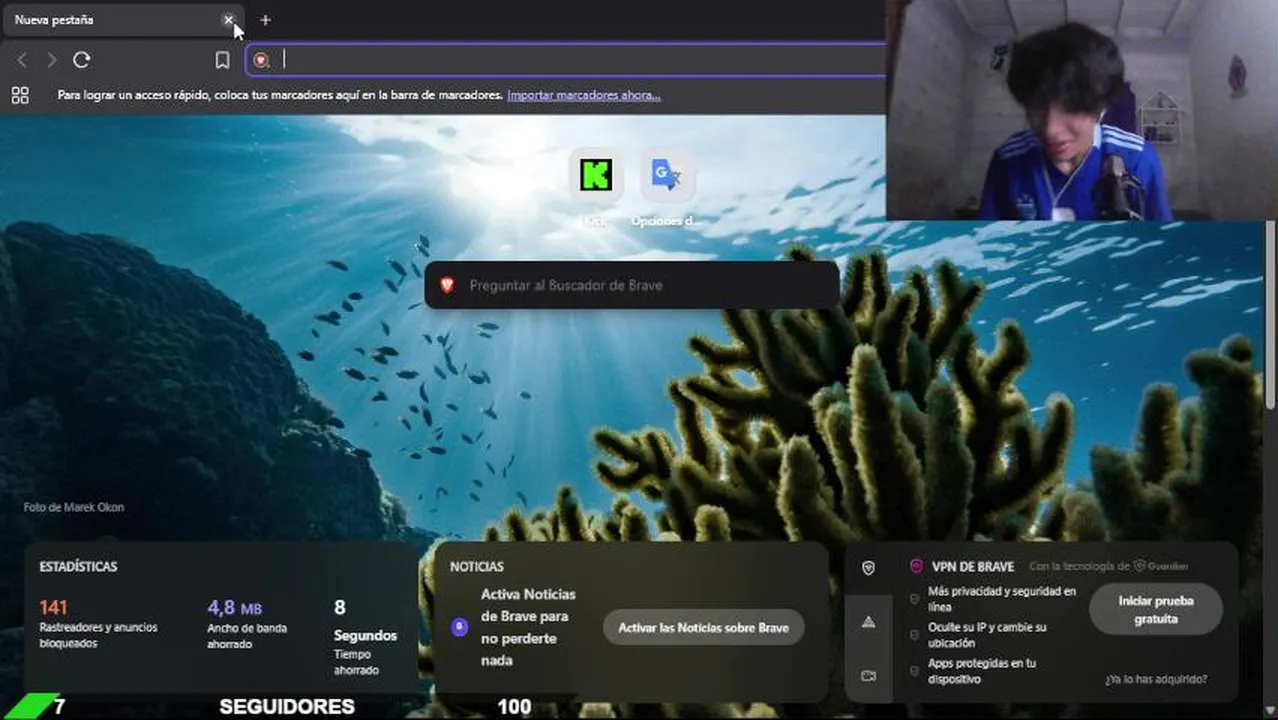Image resolution: width=1278 pixels, height=720 pixels.
Task: Select the Nueva pestaña tab
Action: [x=120, y=20]
